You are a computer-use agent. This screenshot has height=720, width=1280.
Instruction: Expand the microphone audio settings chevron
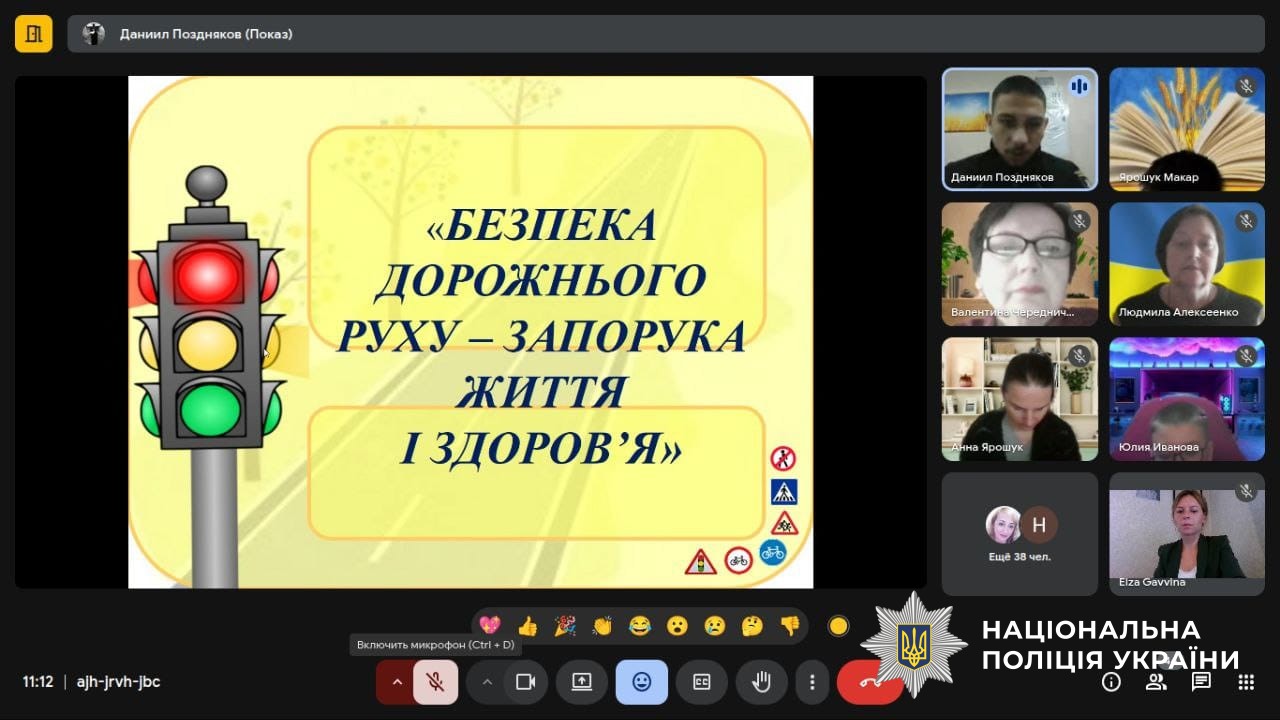click(397, 682)
